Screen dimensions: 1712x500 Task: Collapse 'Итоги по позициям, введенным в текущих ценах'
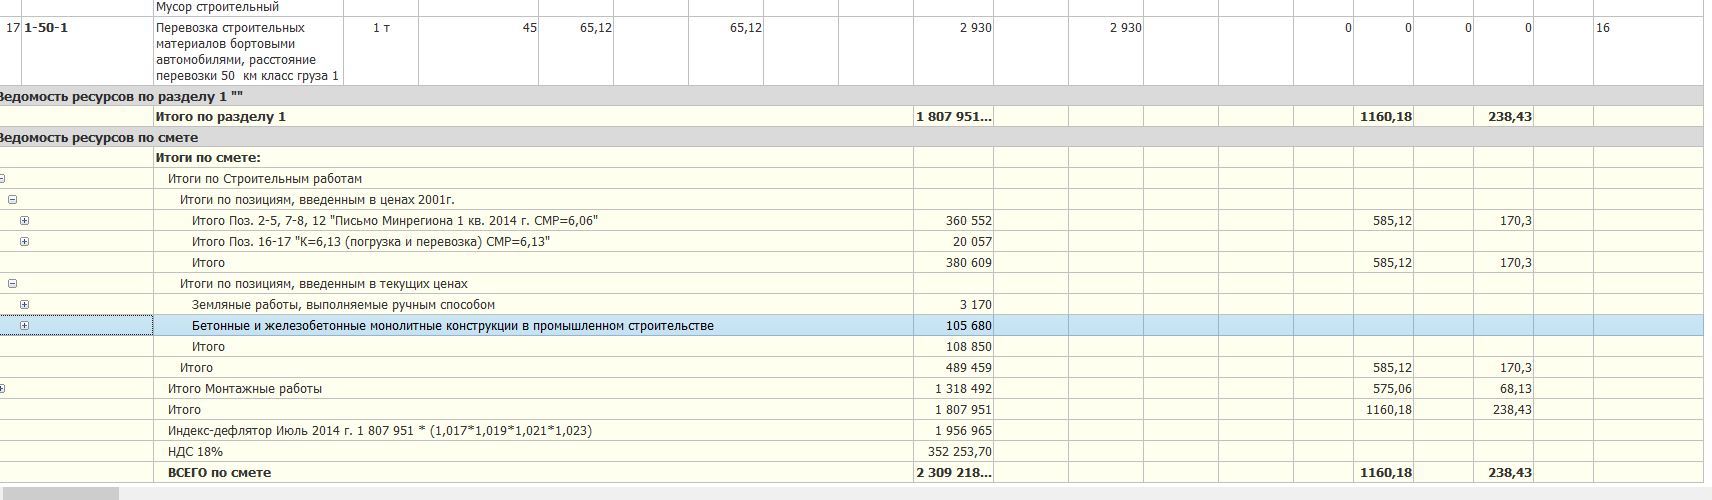(x=12, y=284)
